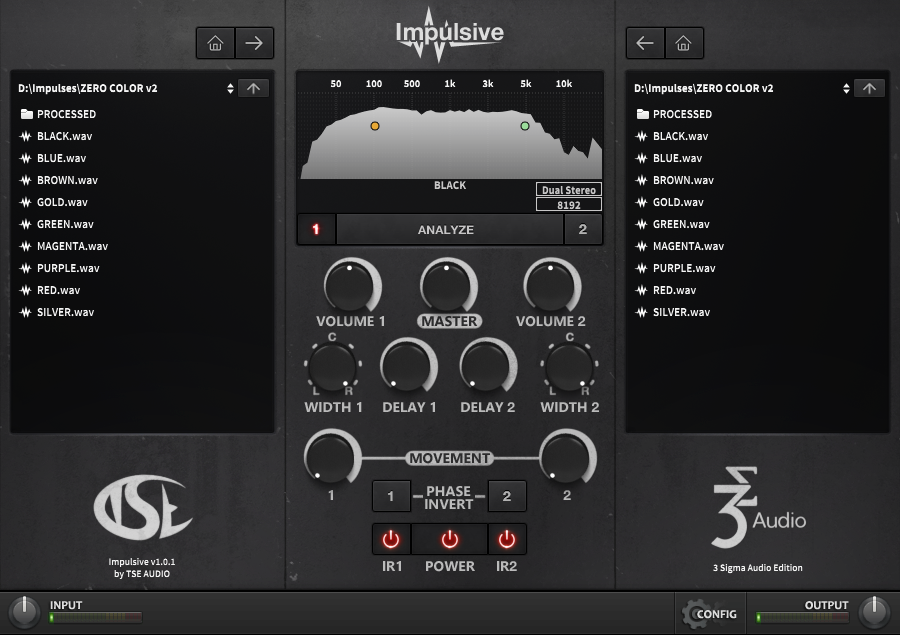Click the TSE logo
Screen dimensions: 900x635
tap(142, 507)
